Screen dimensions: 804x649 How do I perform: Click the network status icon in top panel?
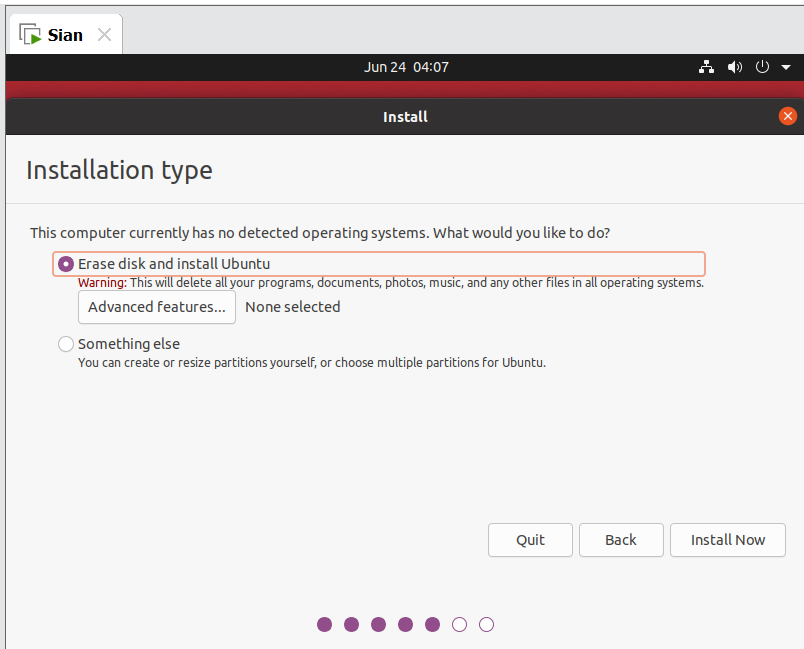click(x=706, y=67)
